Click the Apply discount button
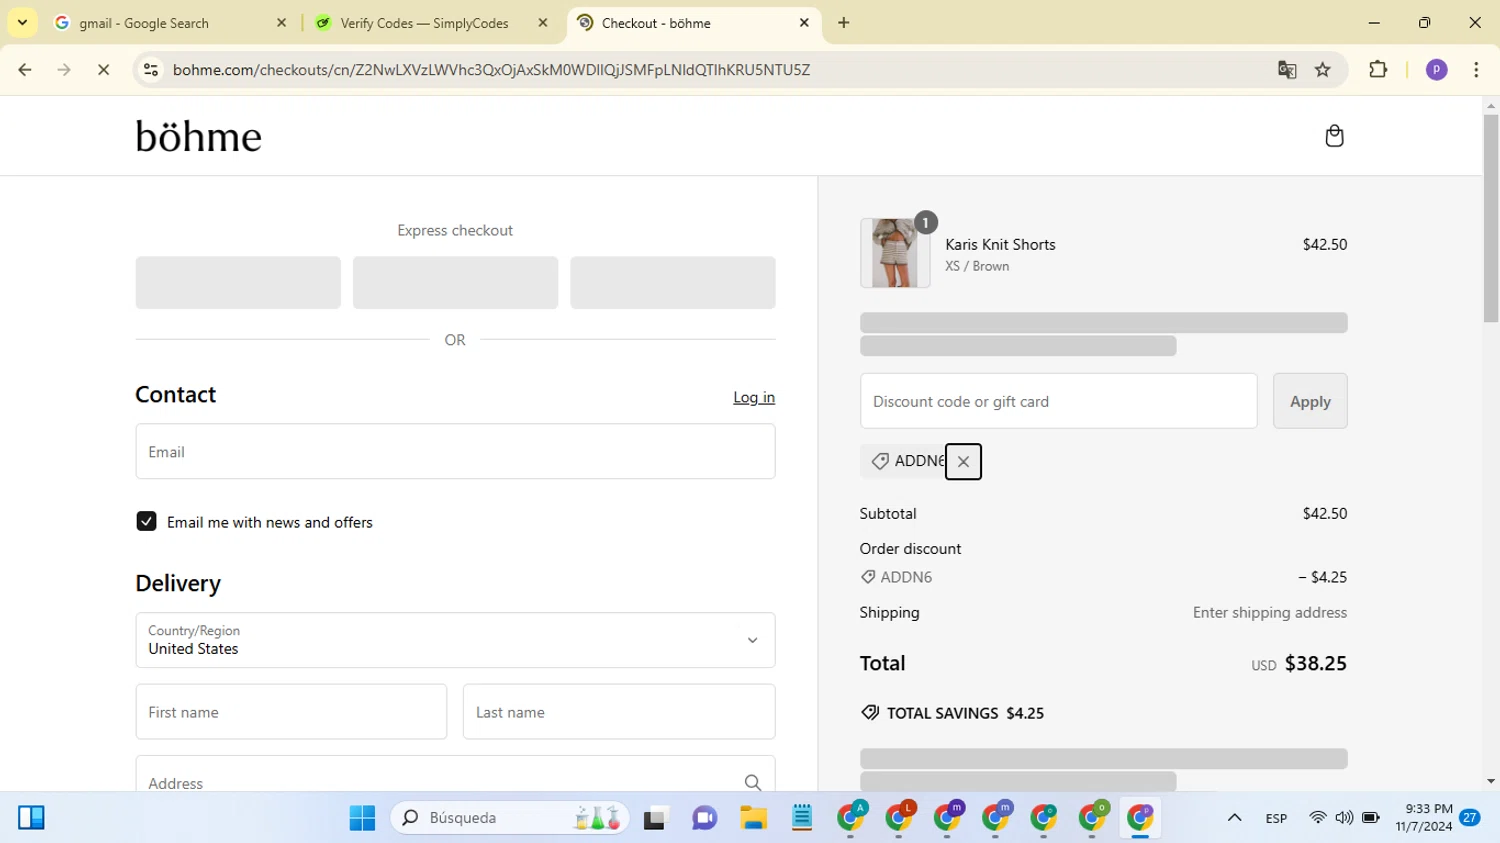1500x843 pixels. click(1310, 401)
